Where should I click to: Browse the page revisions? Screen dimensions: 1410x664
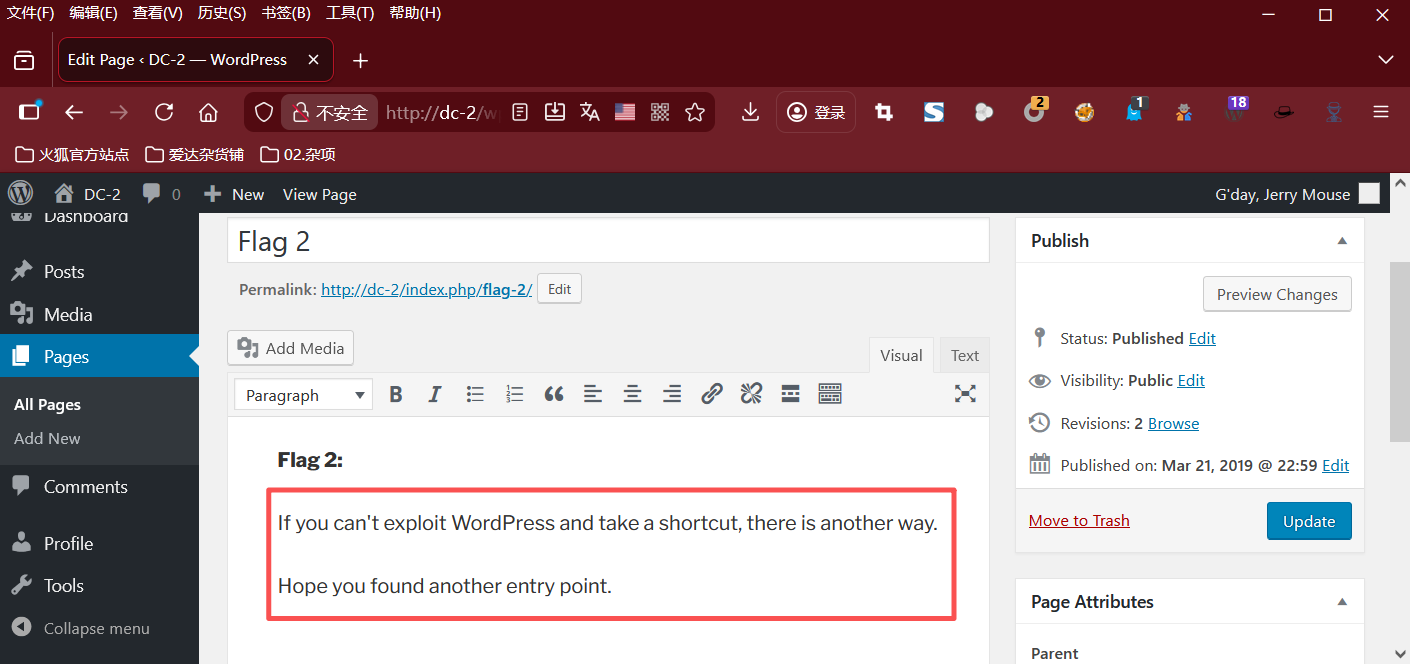pos(1173,423)
